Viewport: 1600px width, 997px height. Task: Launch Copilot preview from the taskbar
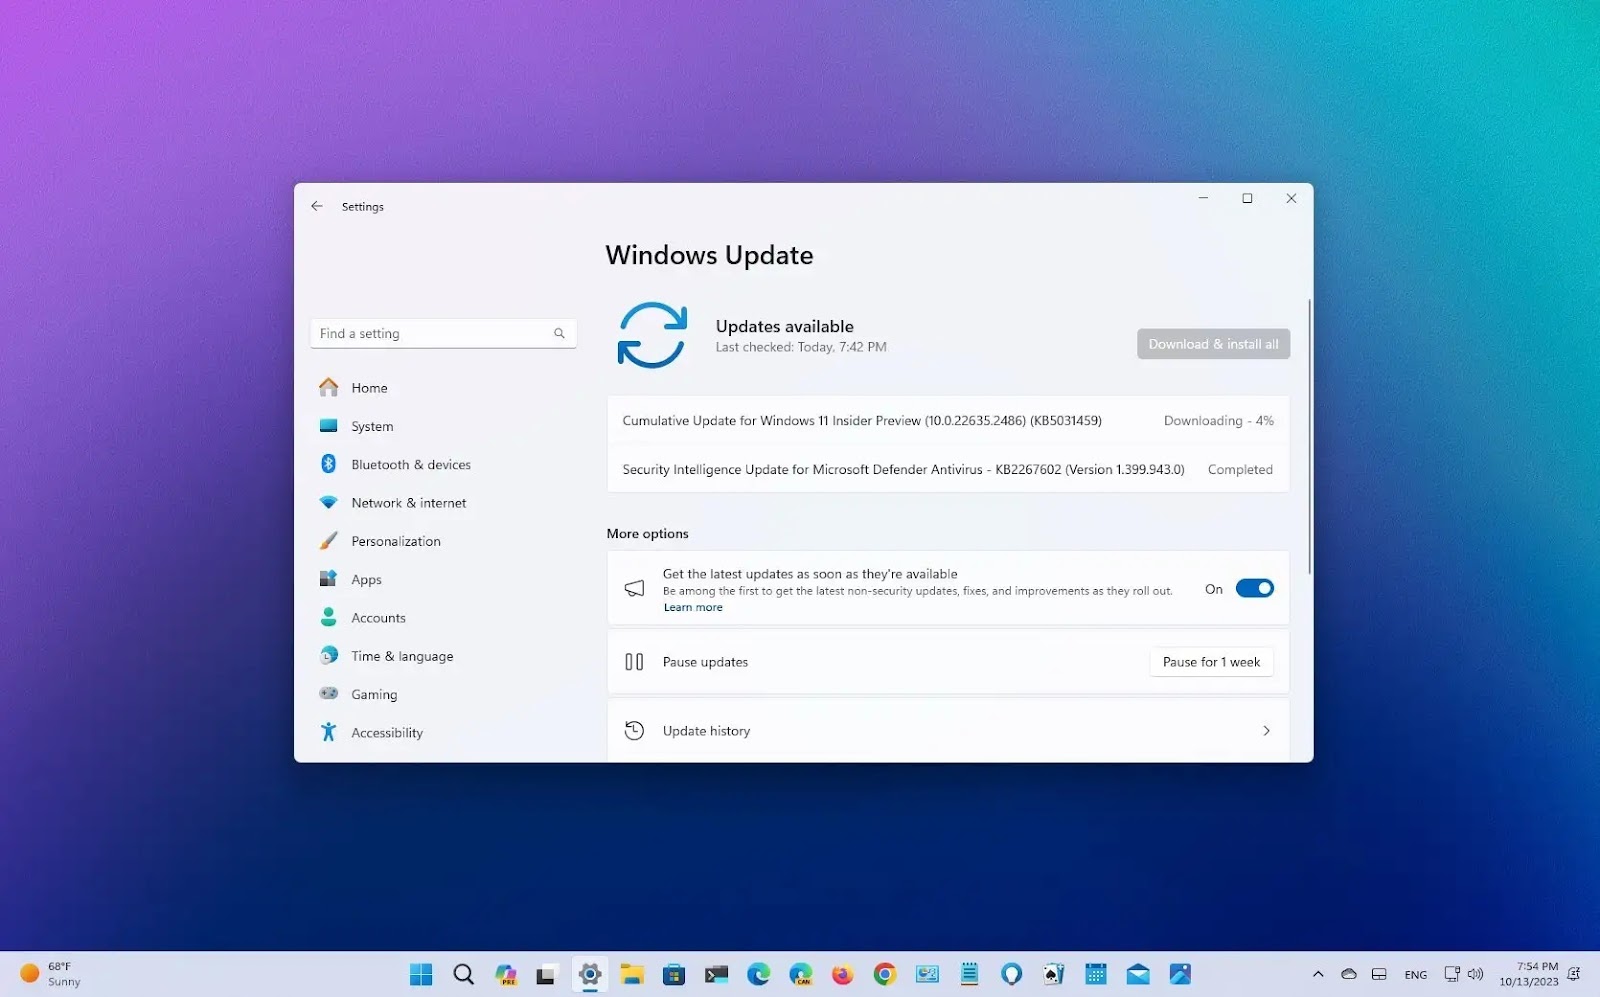point(506,974)
